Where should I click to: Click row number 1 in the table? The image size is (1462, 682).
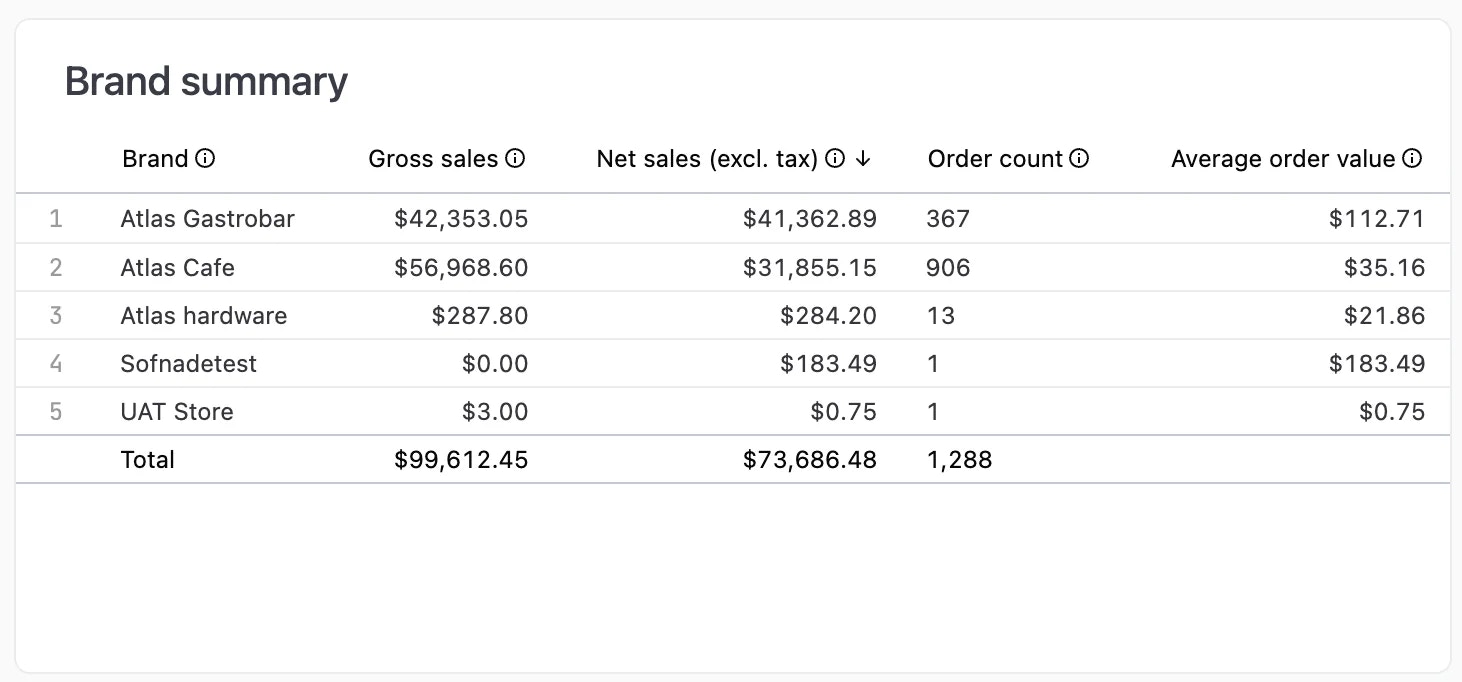tap(56, 218)
